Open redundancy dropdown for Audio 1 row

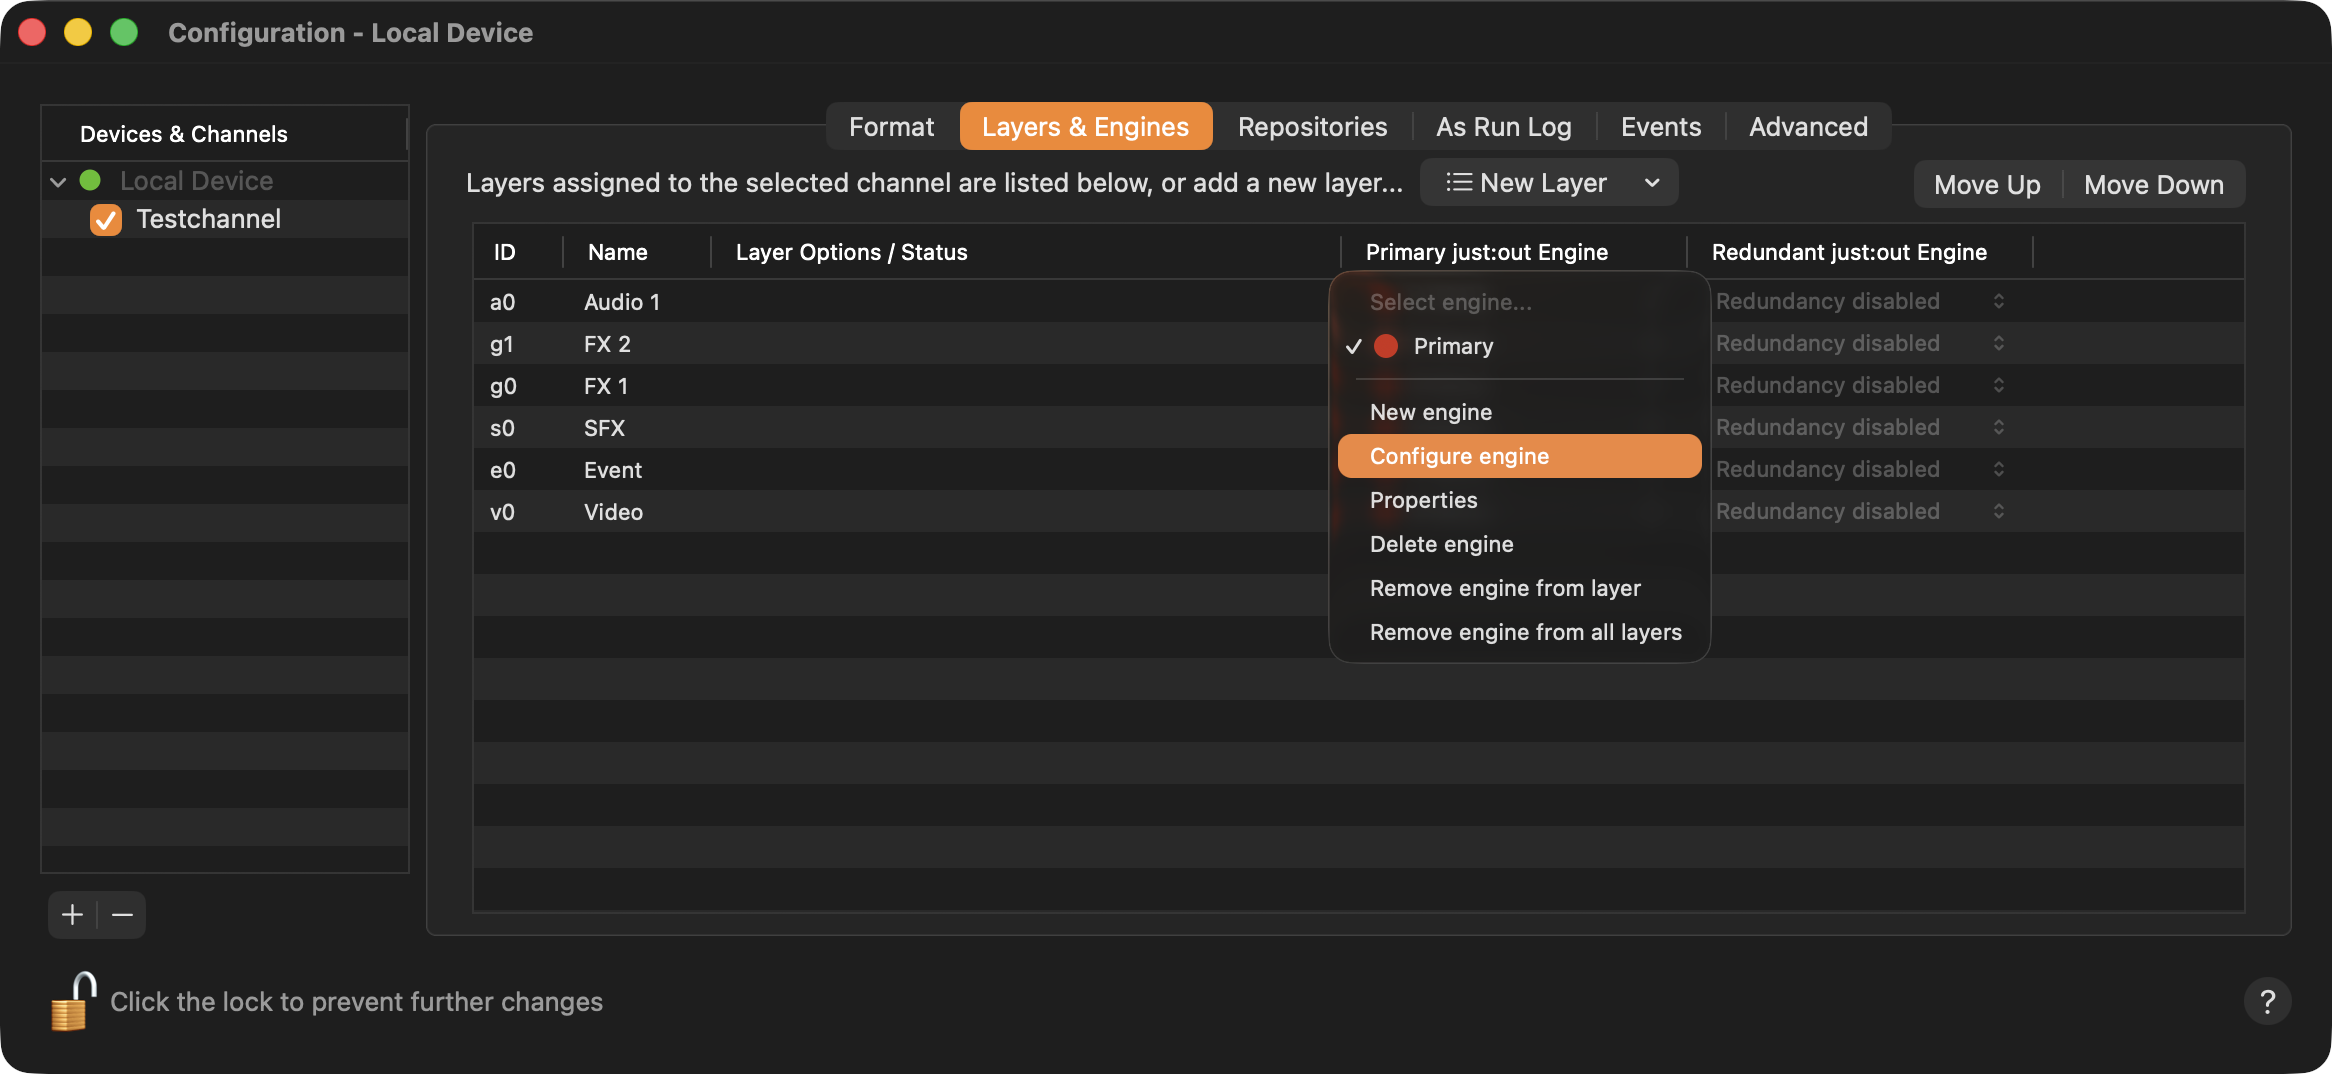[x=1998, y=301]
